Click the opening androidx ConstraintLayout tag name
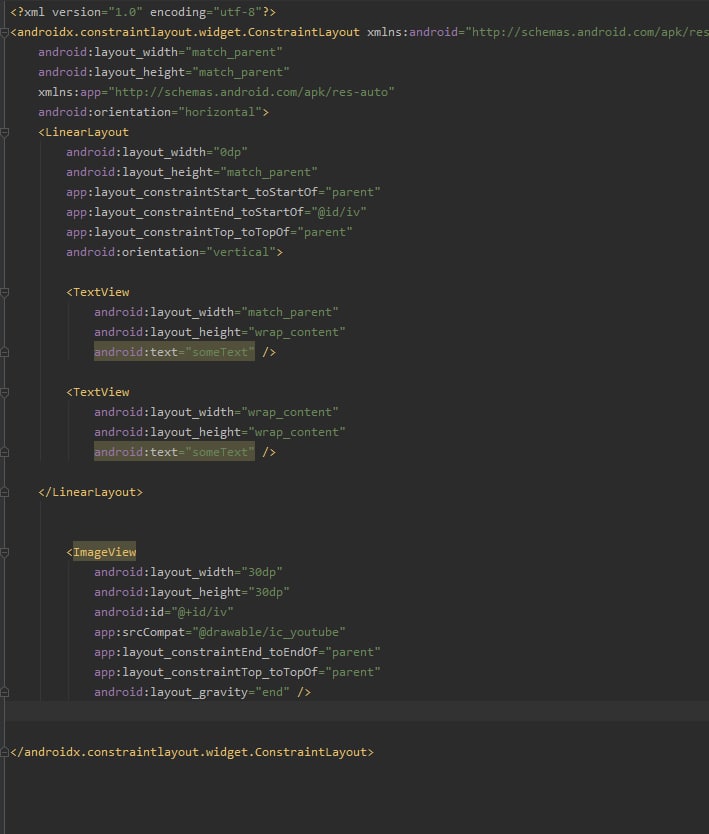This screenshot has height=834, width=709. [188, 32]
